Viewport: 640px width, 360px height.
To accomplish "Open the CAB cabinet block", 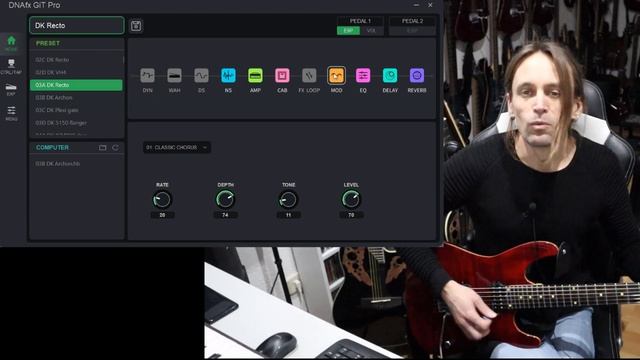I will pyautogui.click(x=282, y=76).
